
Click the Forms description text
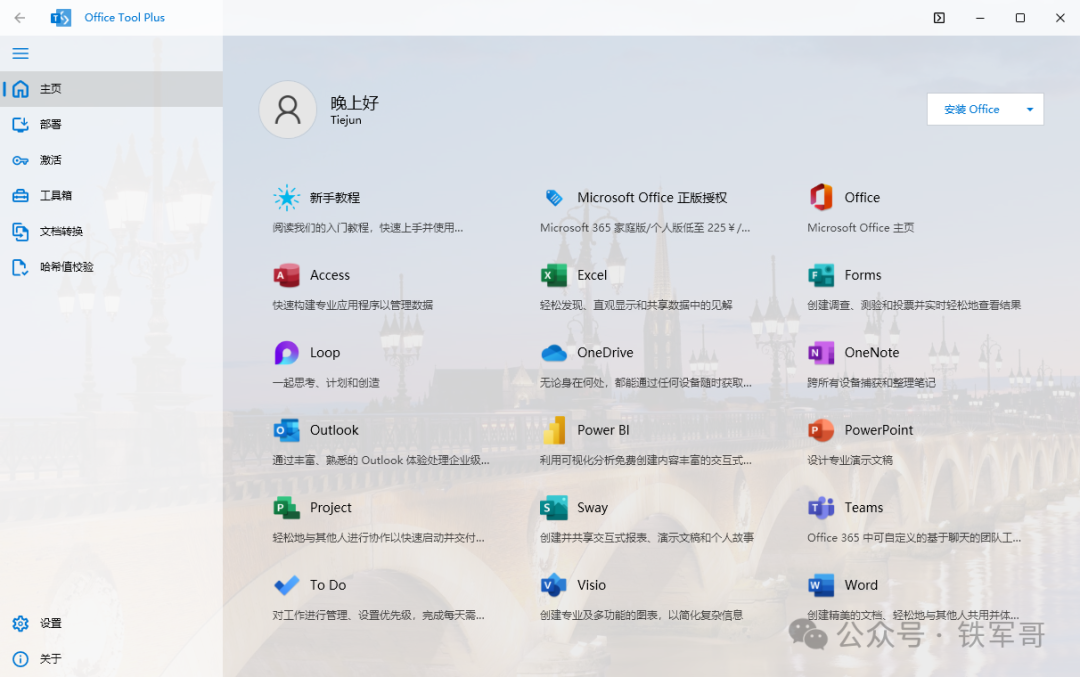(914, 305)
